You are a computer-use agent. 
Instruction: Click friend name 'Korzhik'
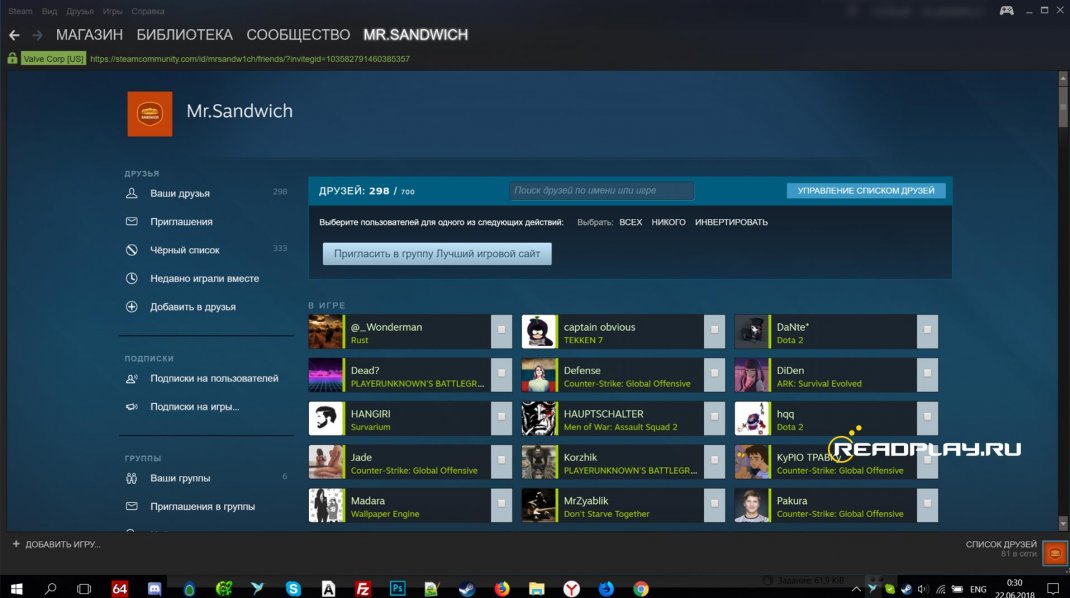pos(580,457)
